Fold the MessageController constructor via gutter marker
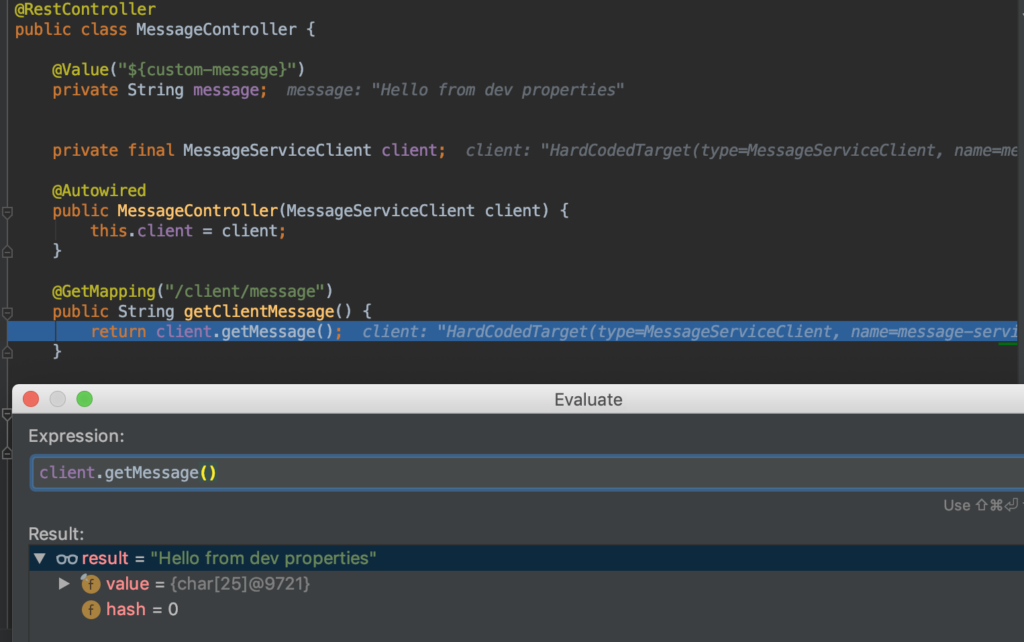This screenshot has height=642, width=1024. pos(7,211)
